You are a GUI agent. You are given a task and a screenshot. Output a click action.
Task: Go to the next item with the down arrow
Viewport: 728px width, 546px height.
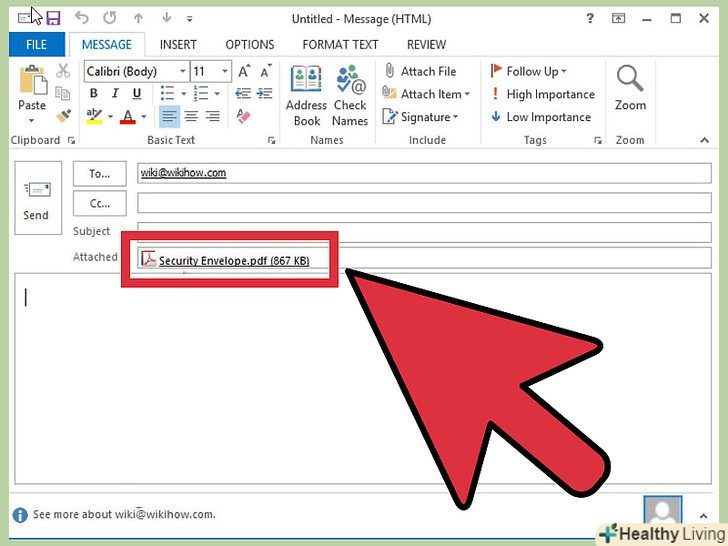point(166,18)
